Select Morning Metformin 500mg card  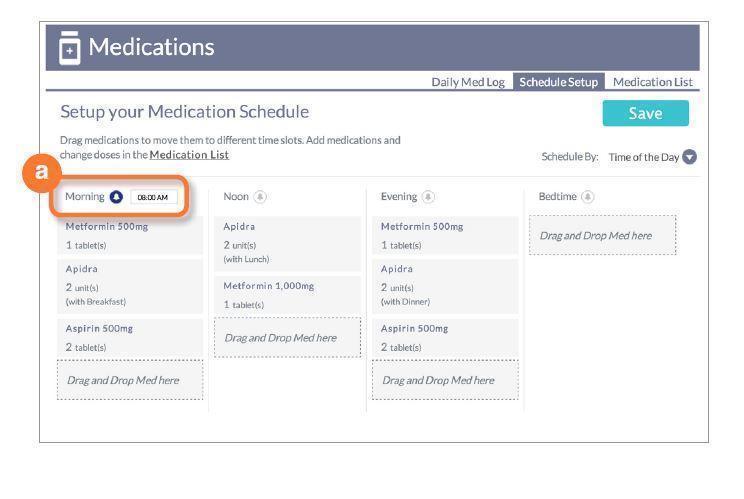130,235
